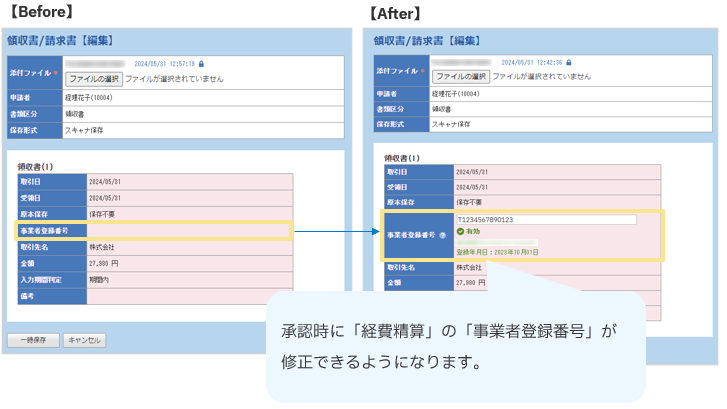Click 保存形式 value スキャナ保存 in Before panel
The height and width of the screenshot is (409, 727).
[x=85, y=130]
